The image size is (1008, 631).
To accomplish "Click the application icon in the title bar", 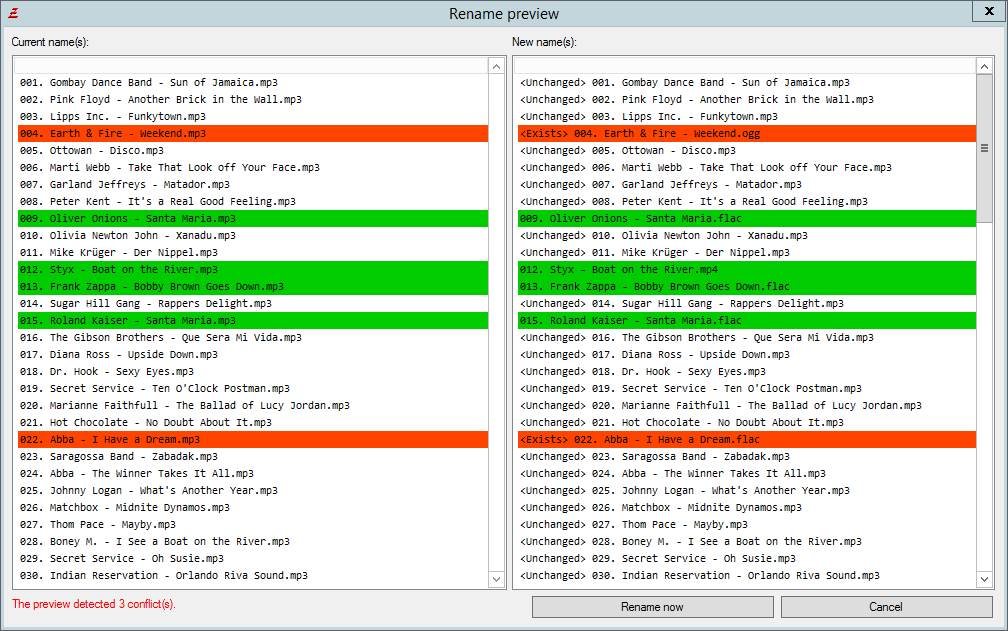I will (12, 13).
